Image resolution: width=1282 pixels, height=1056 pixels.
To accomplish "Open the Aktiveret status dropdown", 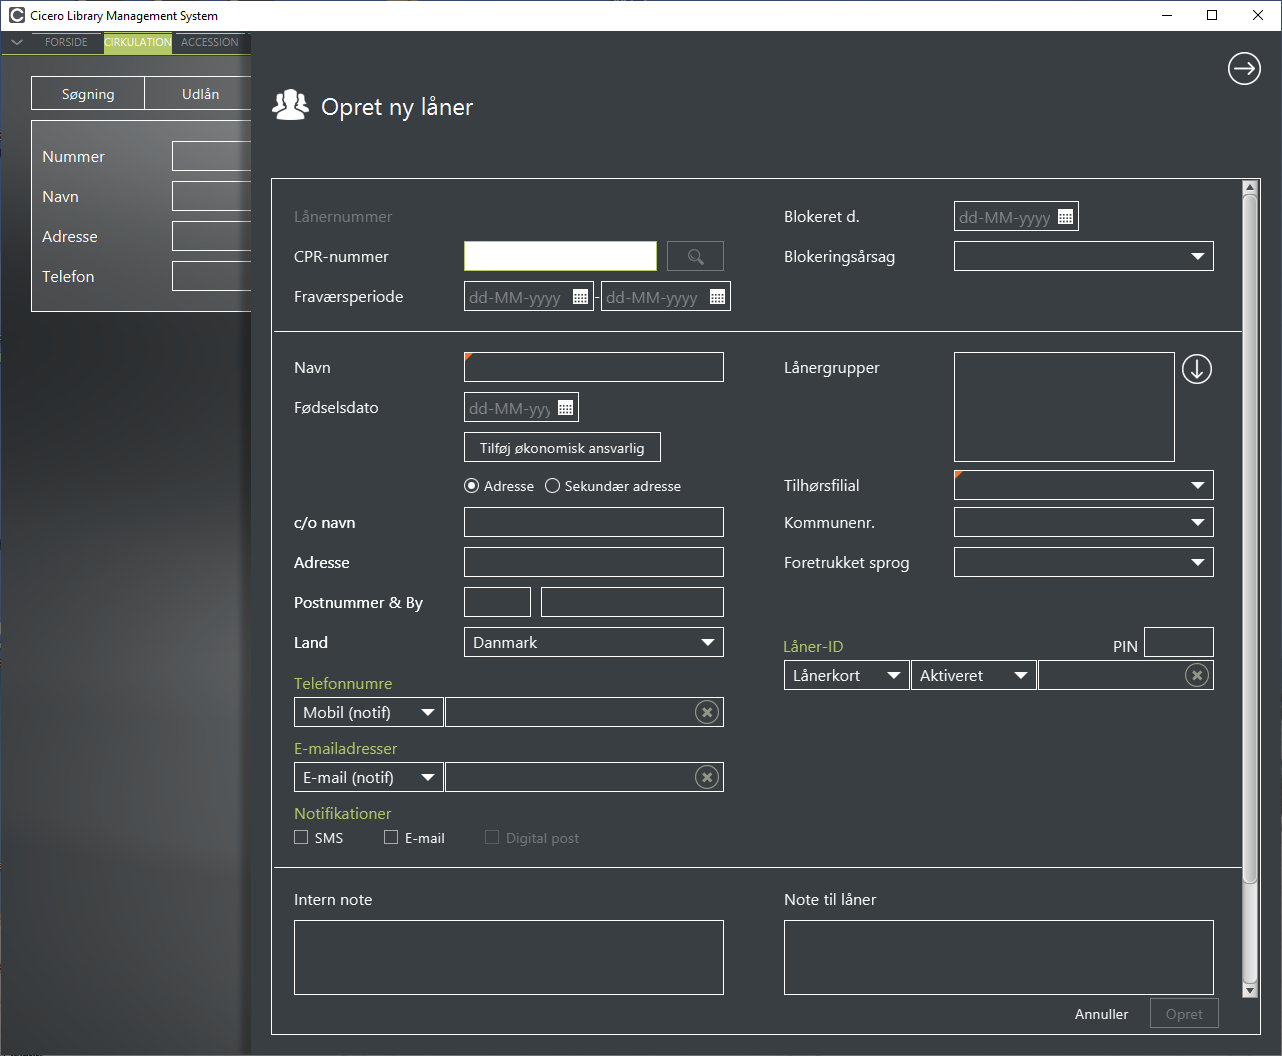I will [x=974, y=676].
